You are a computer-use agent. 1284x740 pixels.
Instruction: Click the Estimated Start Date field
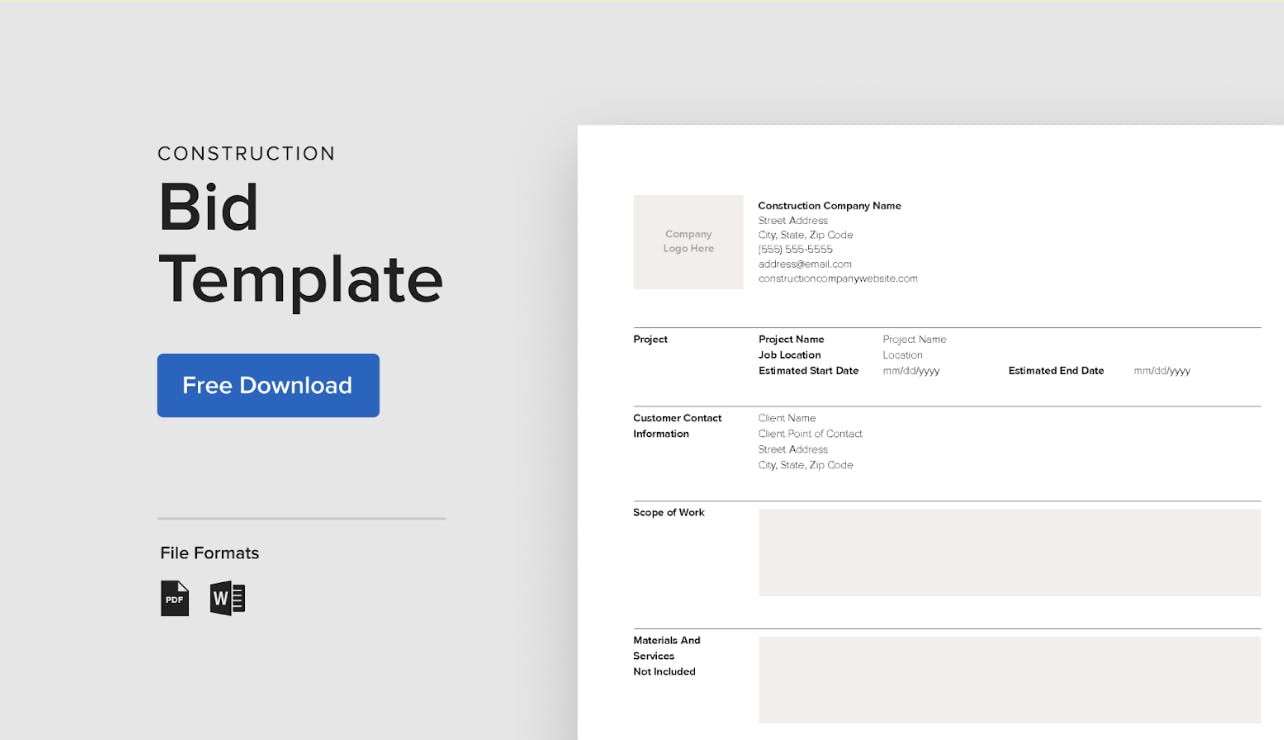(910, 370)
